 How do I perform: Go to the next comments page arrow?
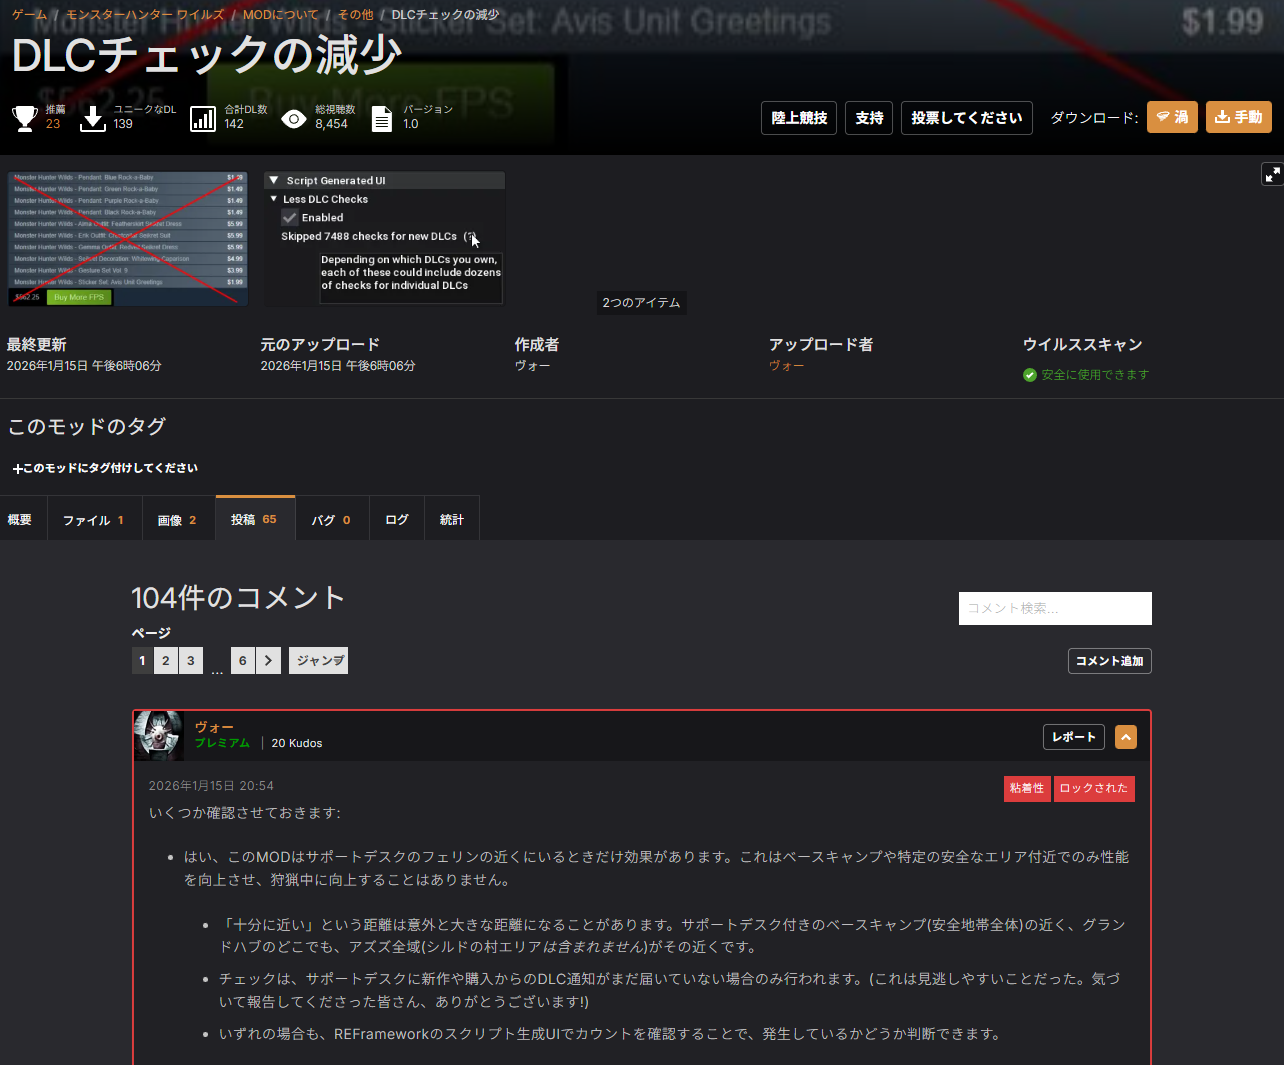tap(268, 661)
